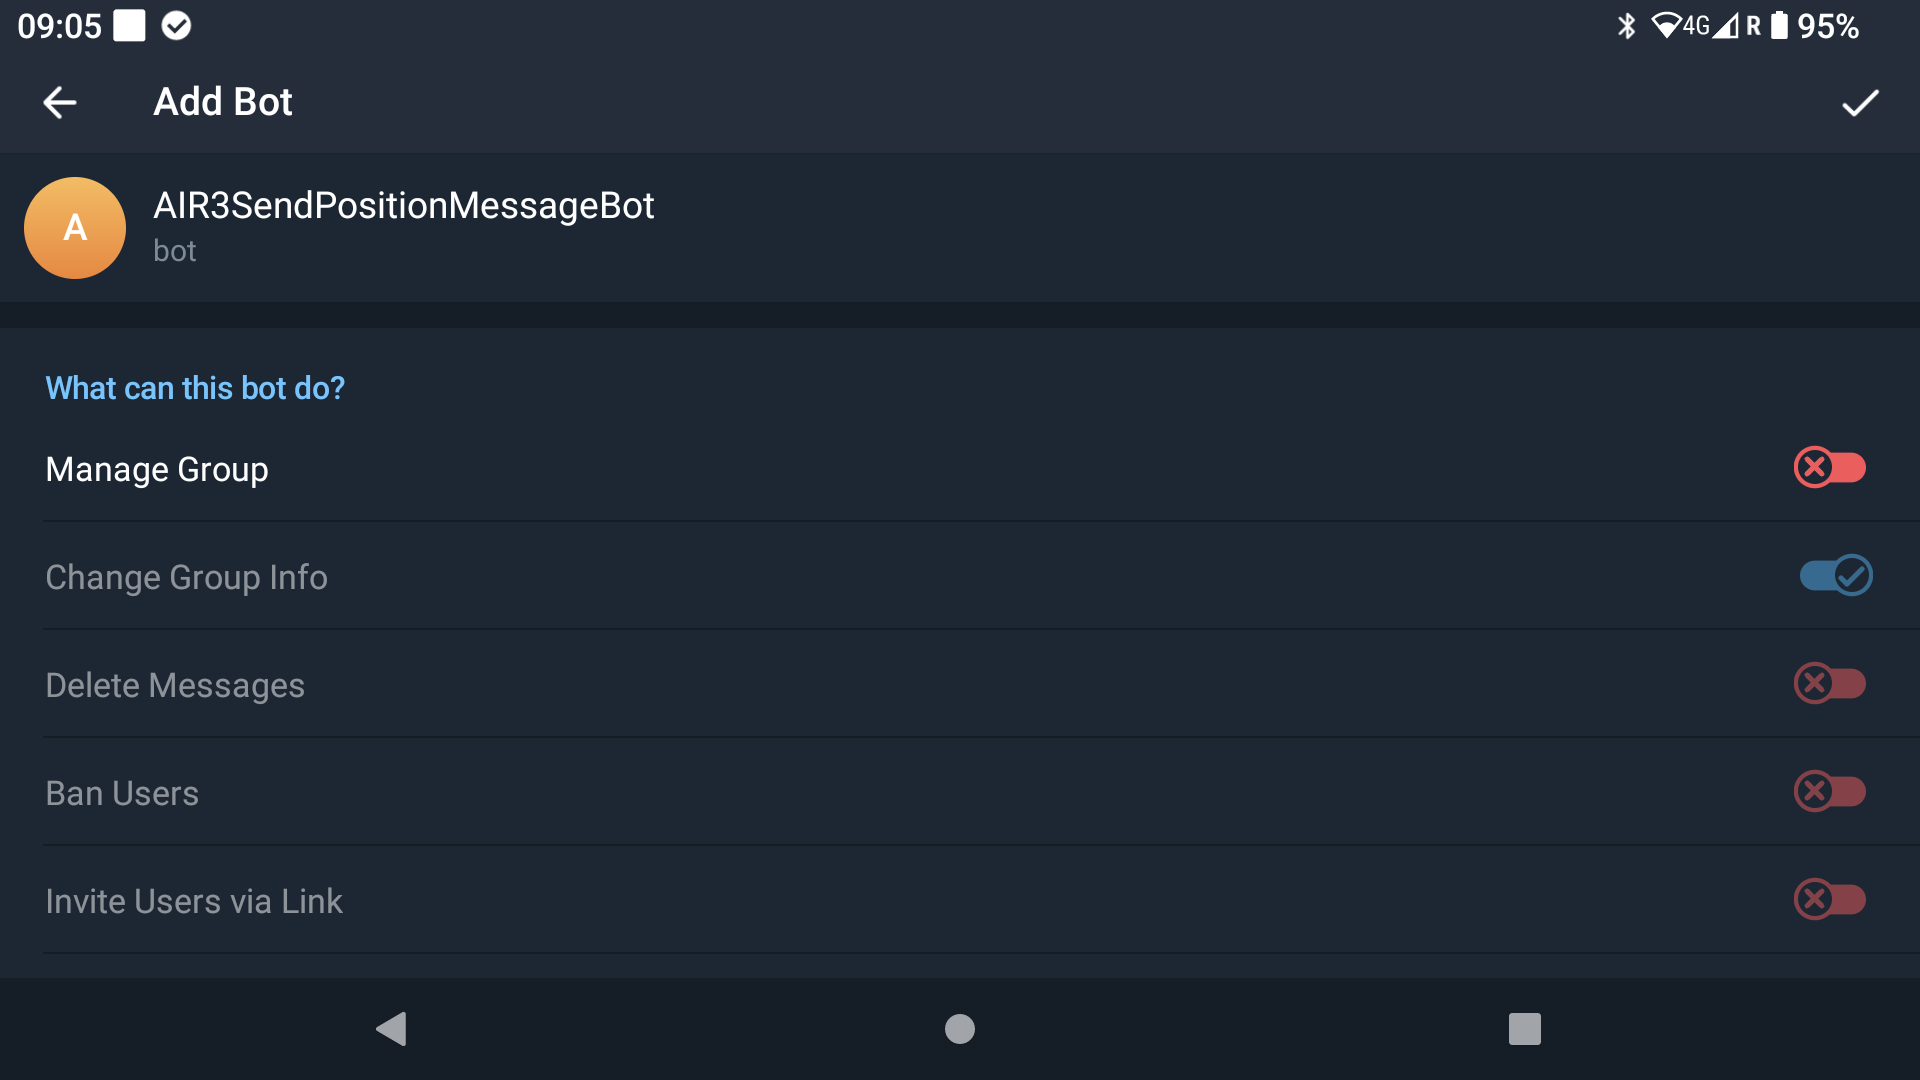Toggle the Ban Users switch
The width and height of the screenshot is (1920, 1080).
pyautogui.click(x=1830, y=791)
